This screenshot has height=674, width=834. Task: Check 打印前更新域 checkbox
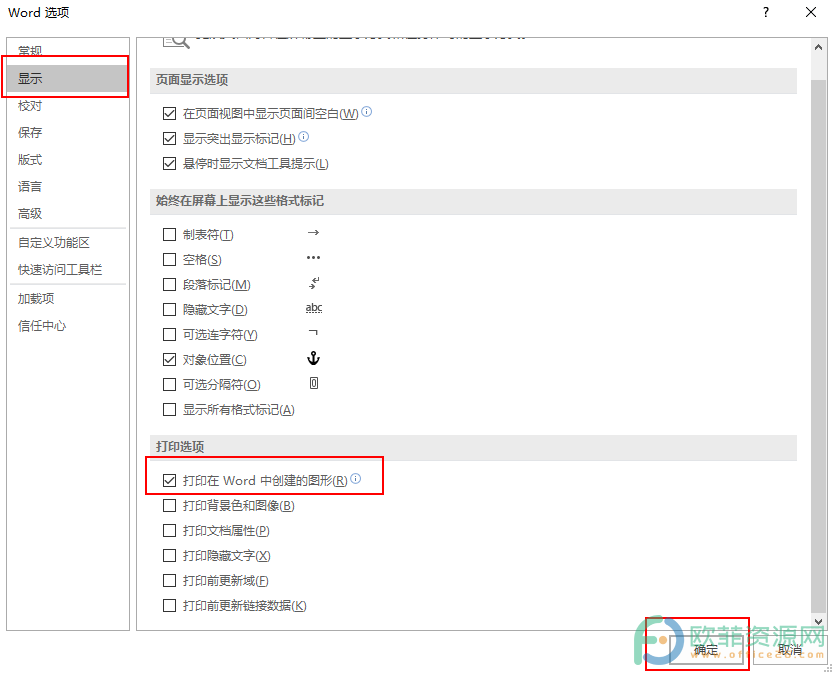tap(169, 580)
